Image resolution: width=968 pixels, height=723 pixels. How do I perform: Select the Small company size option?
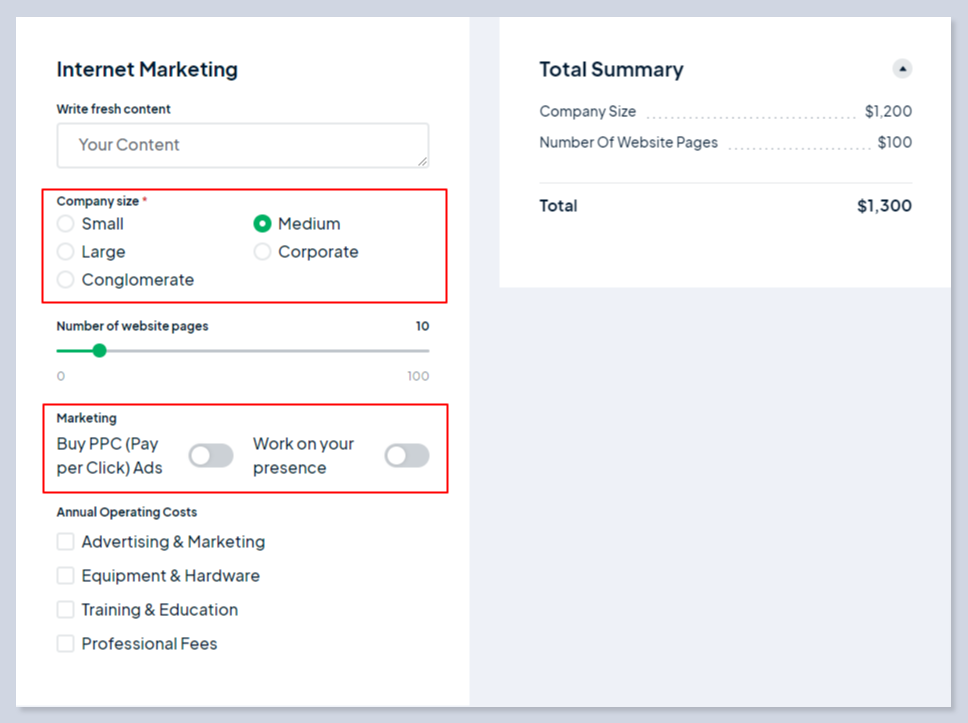click(66, 224)
